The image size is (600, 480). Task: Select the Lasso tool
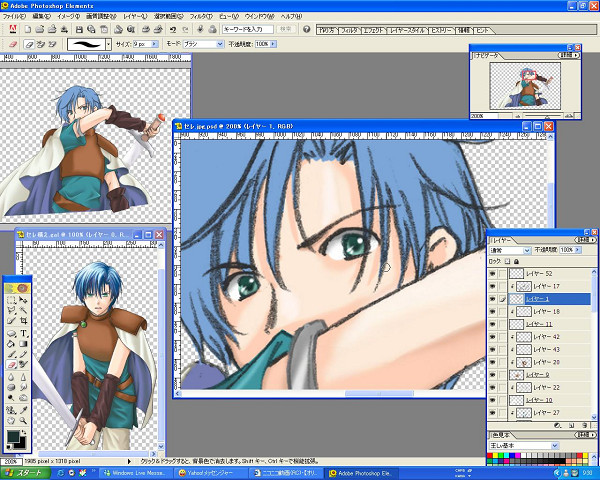(11, 310)
